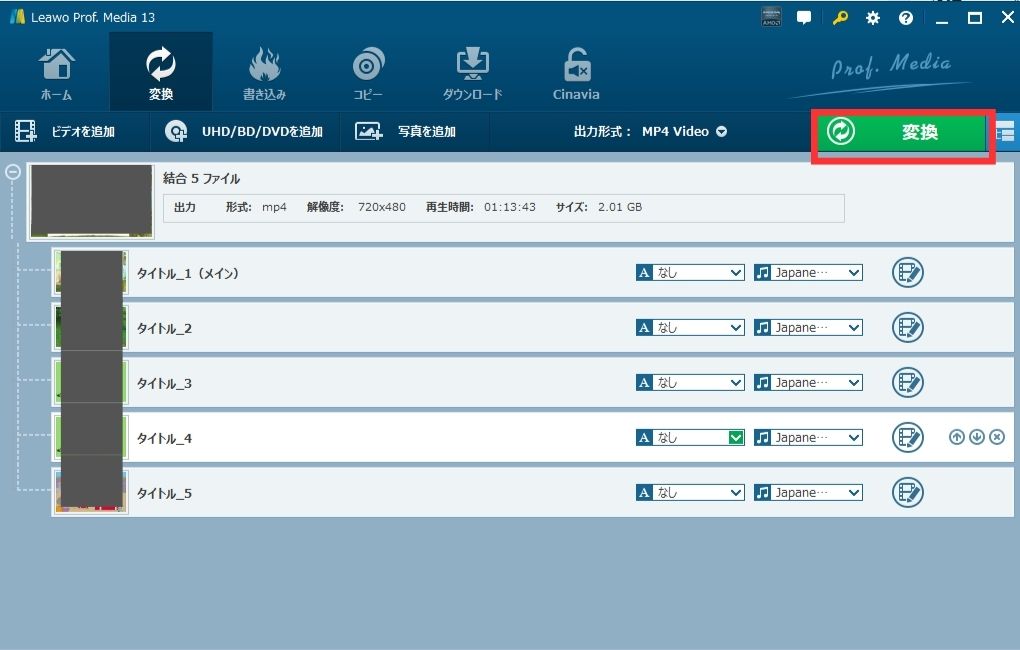Move タイトル_4 down with arrow icon
Viewport: 1020px width, 650px height.
976,437
